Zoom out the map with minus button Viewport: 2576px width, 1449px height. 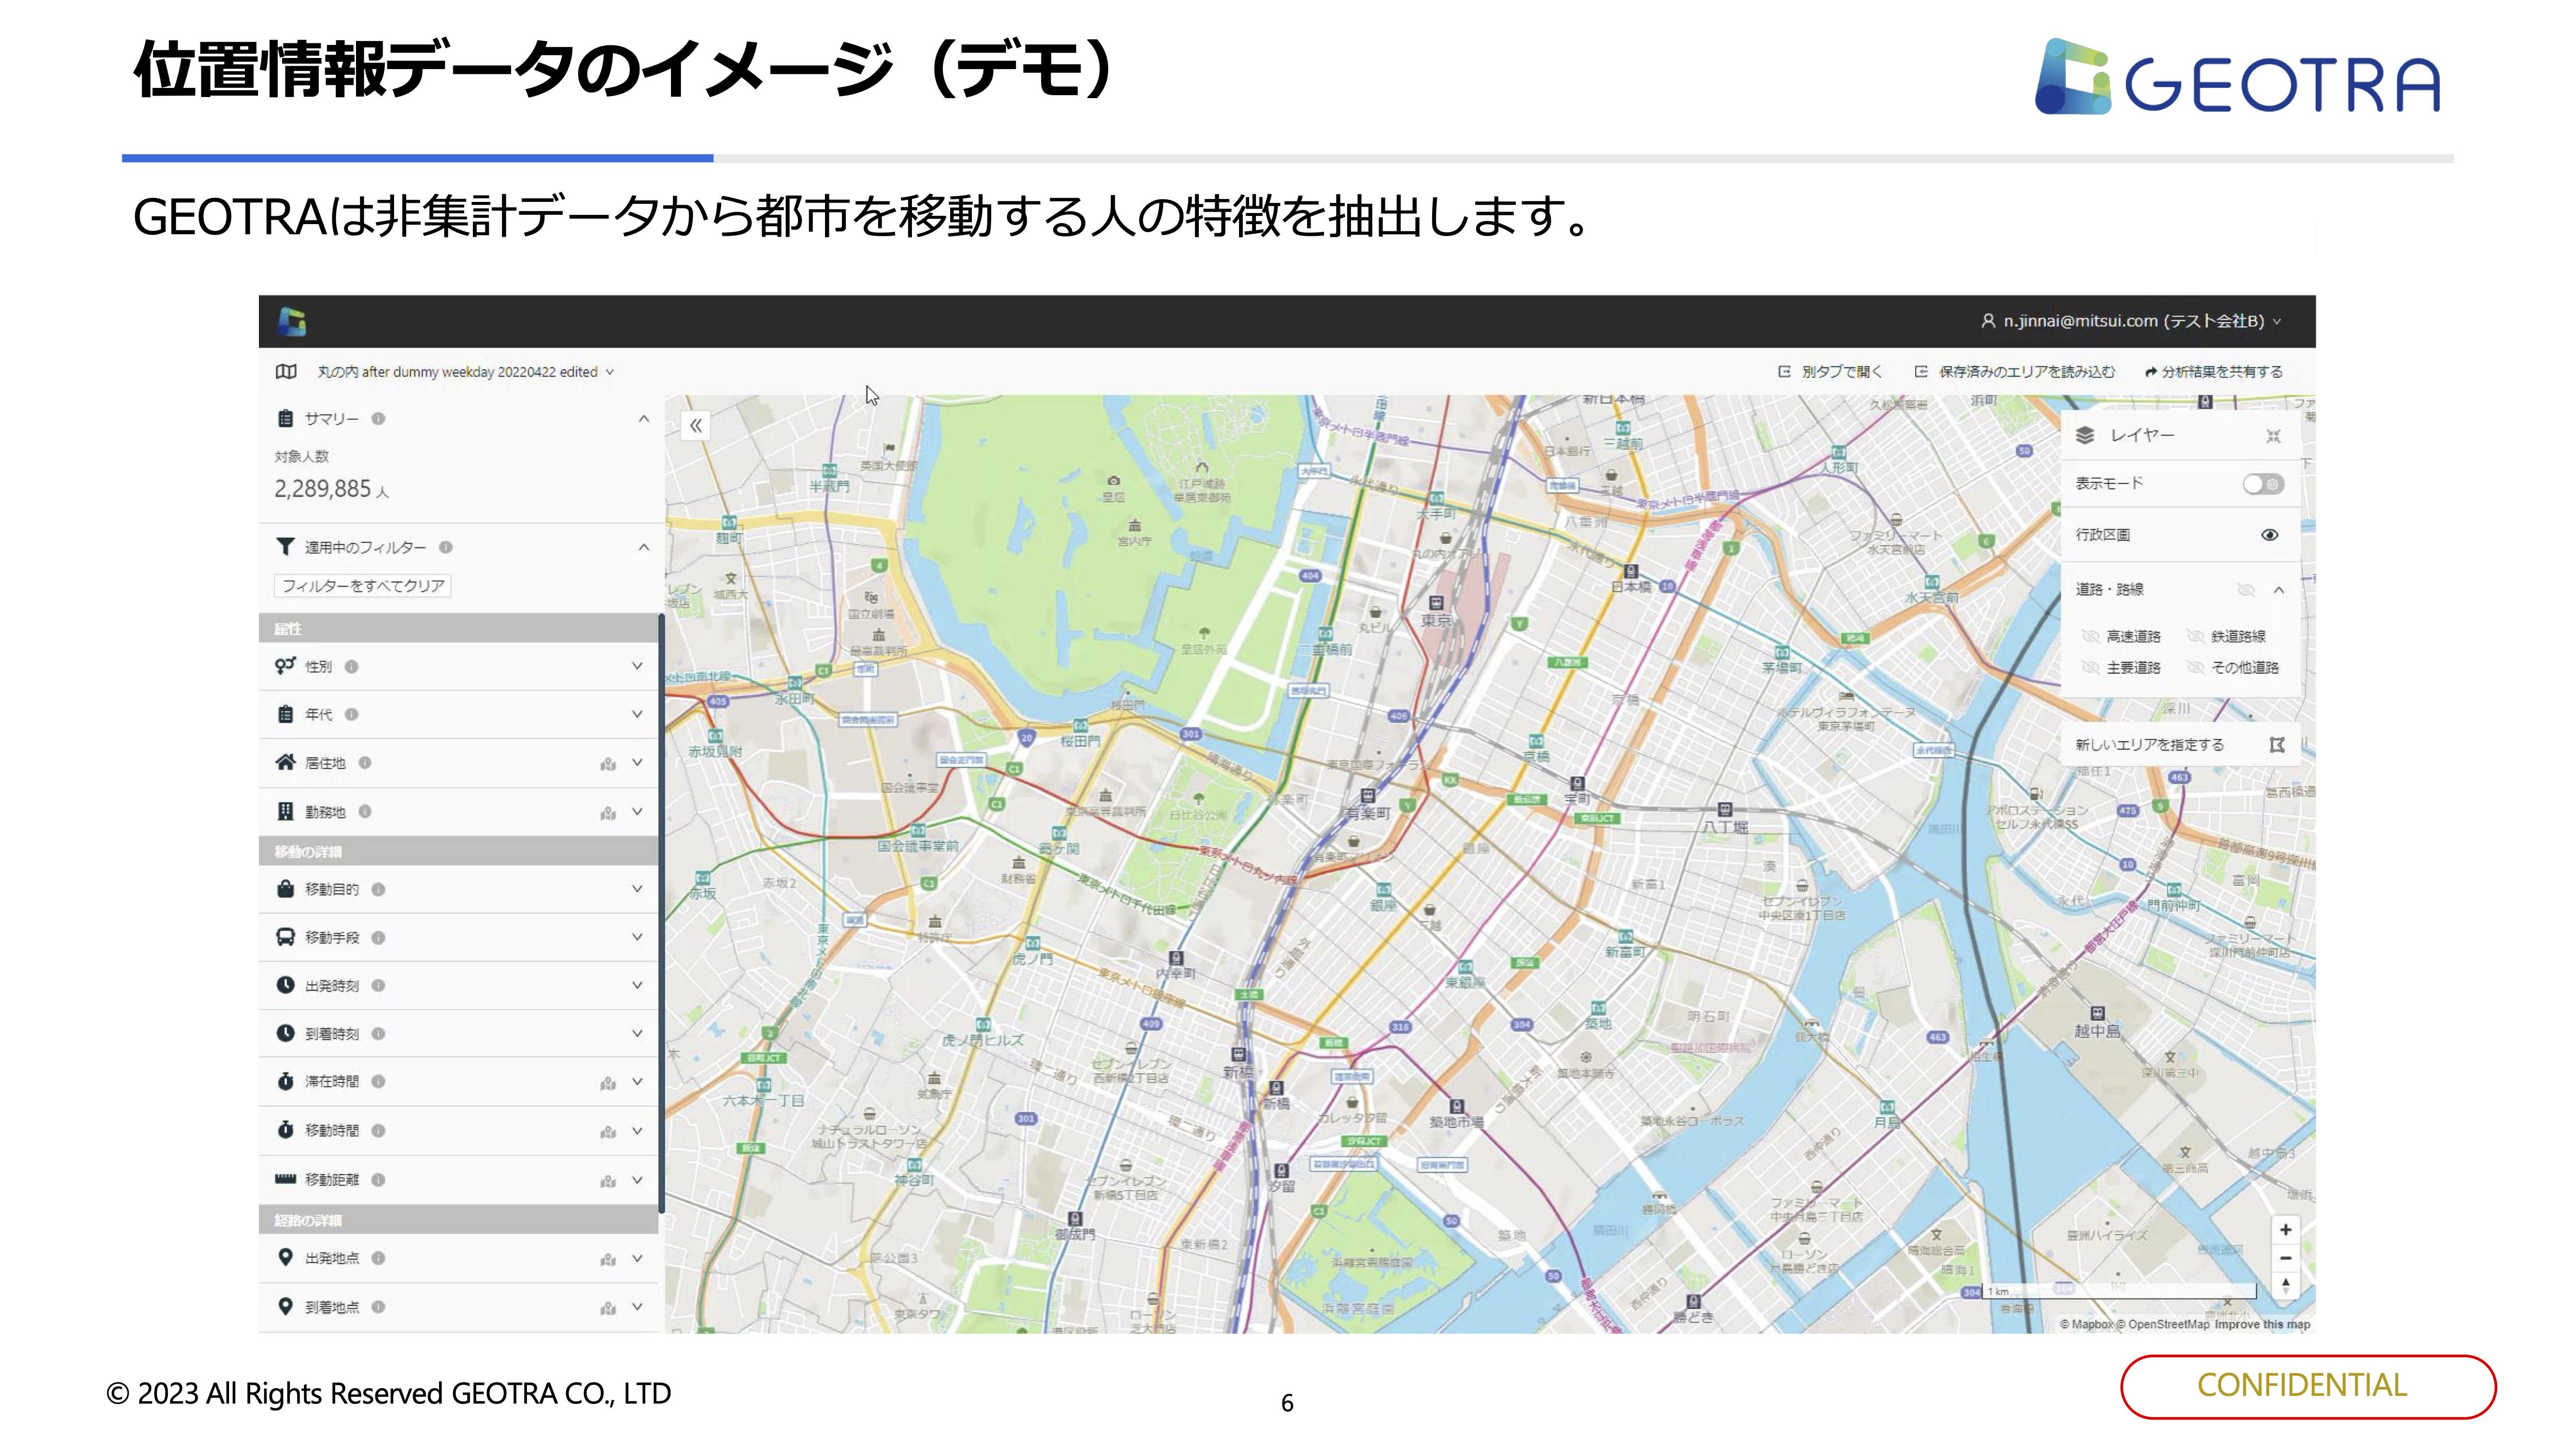click(2285, 1258)
